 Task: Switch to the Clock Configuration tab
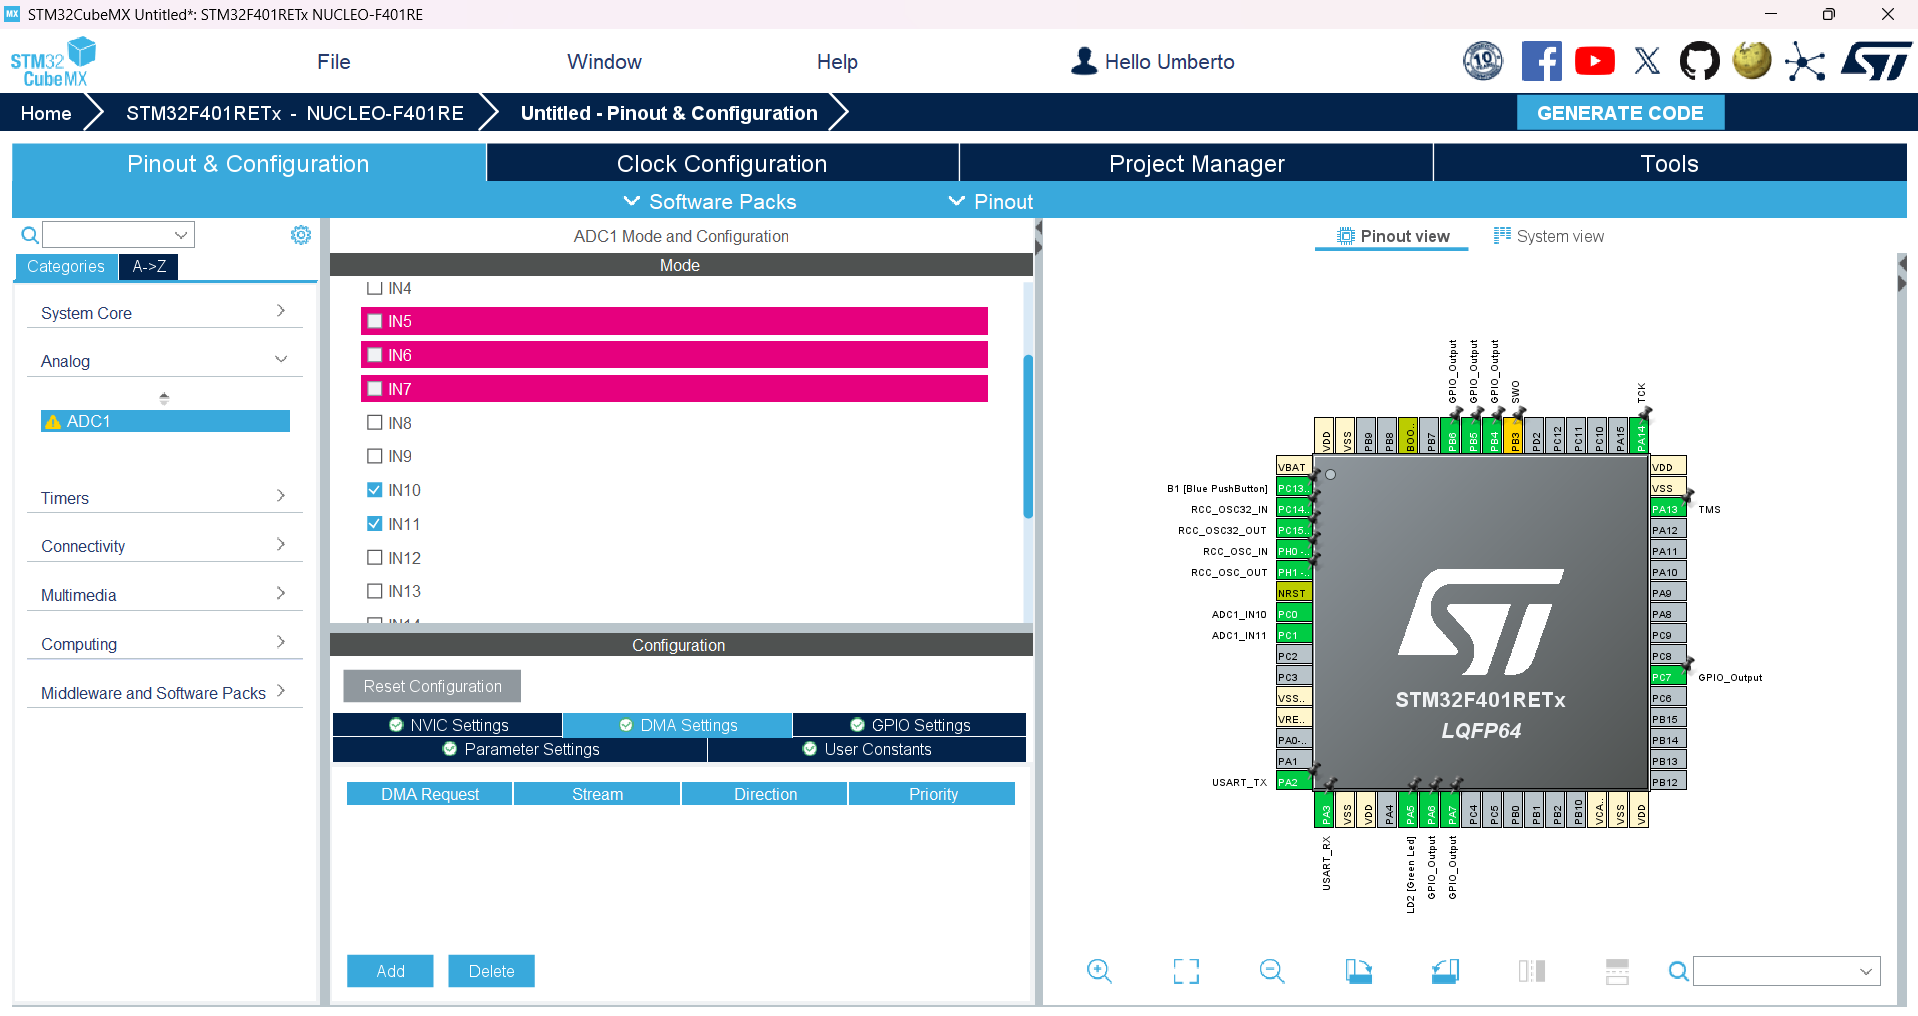722,163
